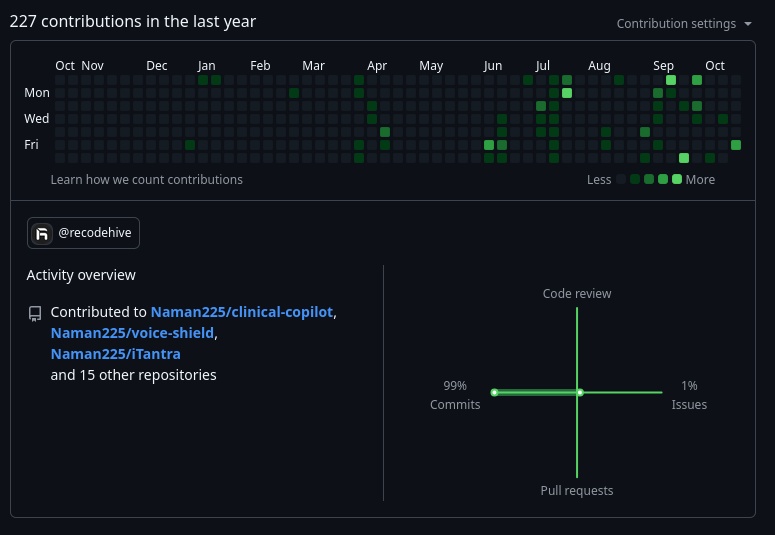This screenshot has width=775, height=535.
Task: Click the More legend label
Action: [x=700, y=179]
